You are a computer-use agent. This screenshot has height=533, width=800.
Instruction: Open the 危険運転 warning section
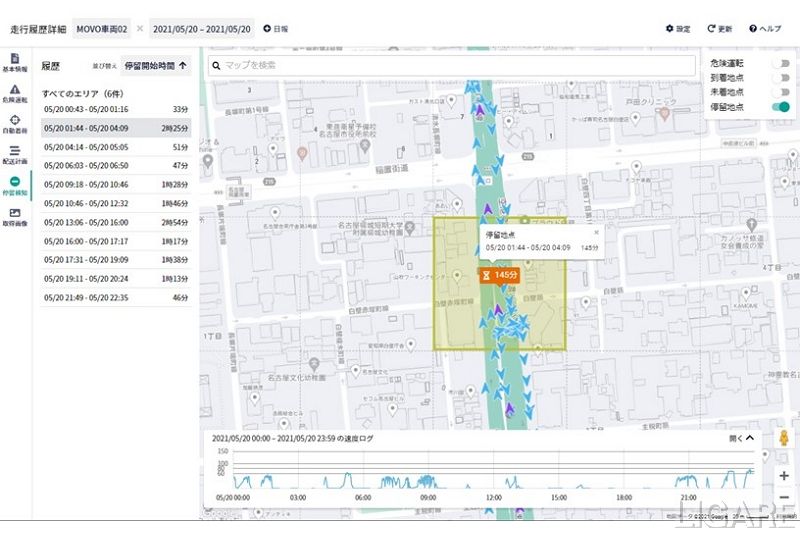(x=15, y=95)
